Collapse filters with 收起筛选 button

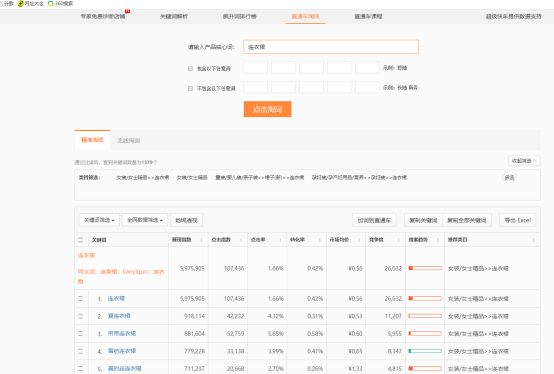click(524, 161)
